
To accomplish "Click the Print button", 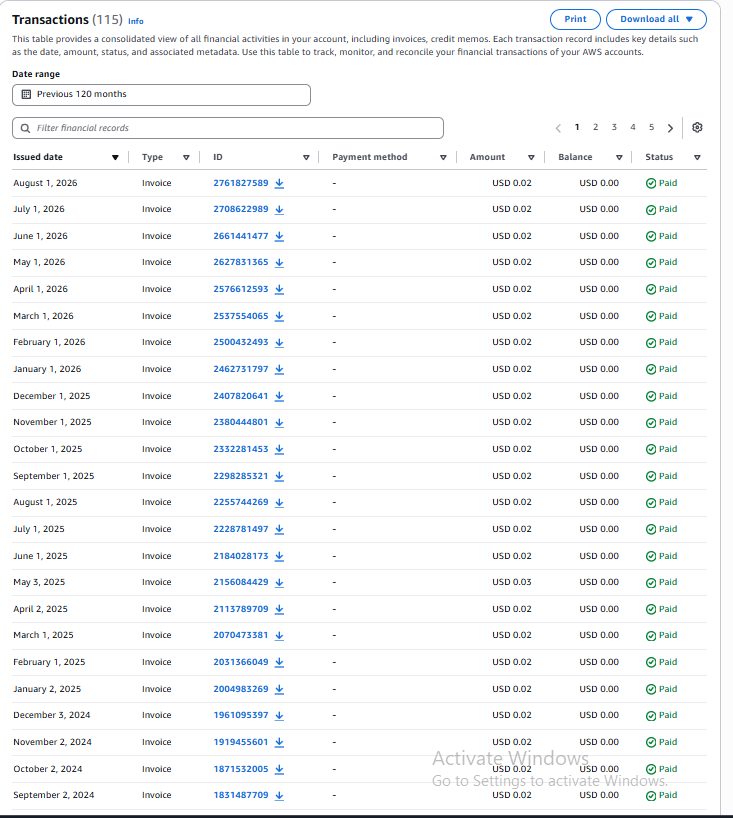I will (x=575, y=19).
